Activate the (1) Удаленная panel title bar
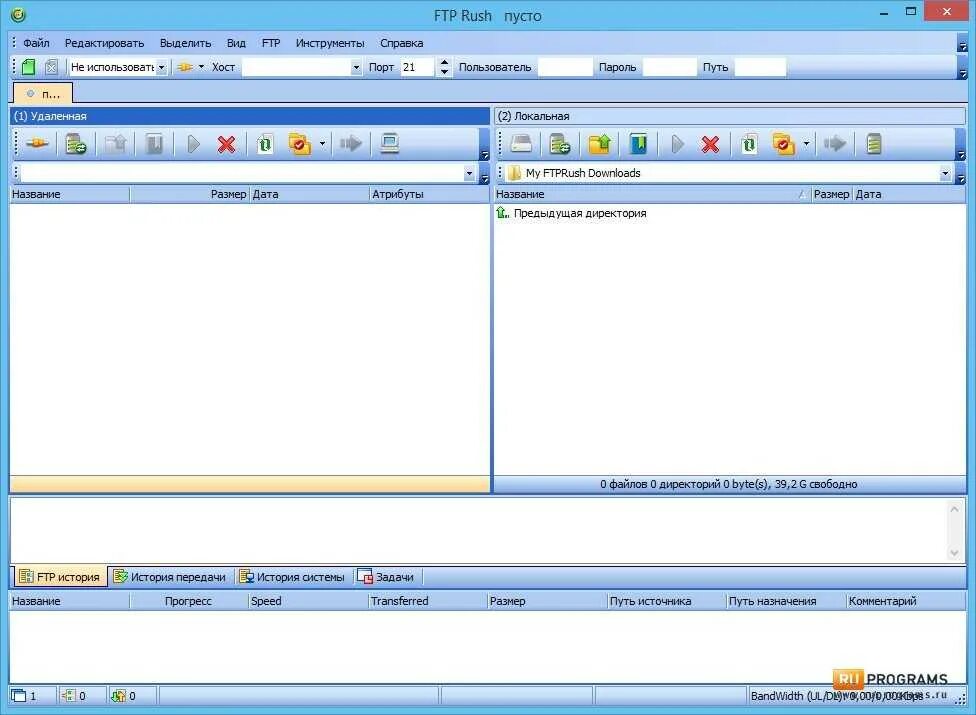The height and width of the screenshot is (715, 976). tap(250, 116)
